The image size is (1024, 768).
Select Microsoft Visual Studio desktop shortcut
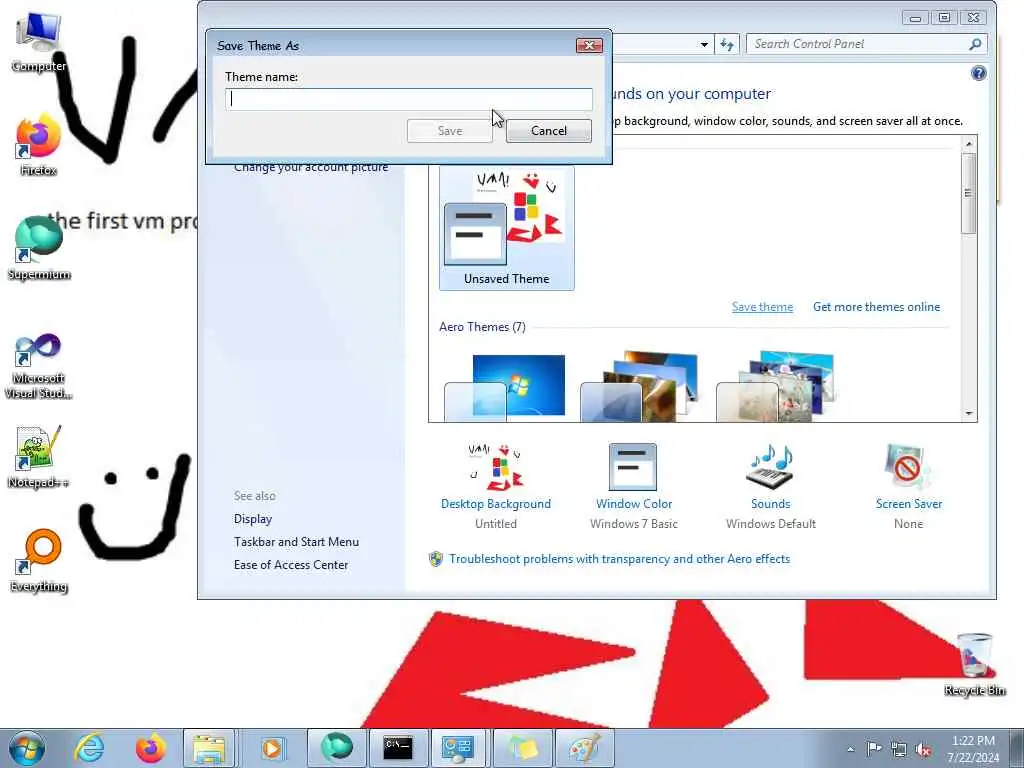(39, 366)
